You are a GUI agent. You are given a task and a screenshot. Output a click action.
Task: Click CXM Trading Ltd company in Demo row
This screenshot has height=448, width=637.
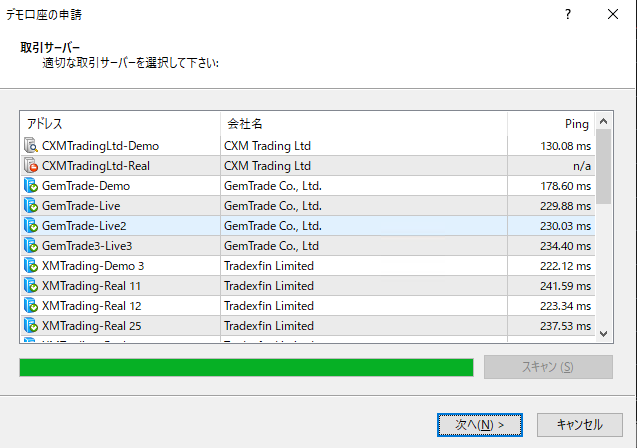[x=267, y=146]
